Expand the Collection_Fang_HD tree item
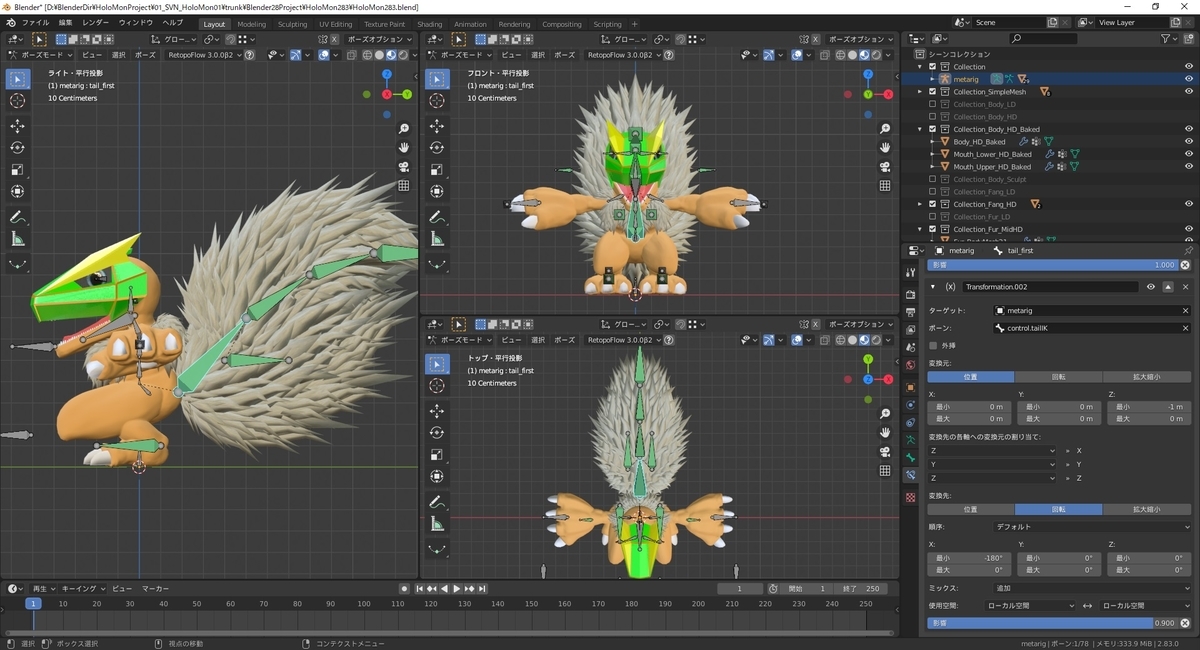The image size is (1200, 650). (x=921, y=204)
